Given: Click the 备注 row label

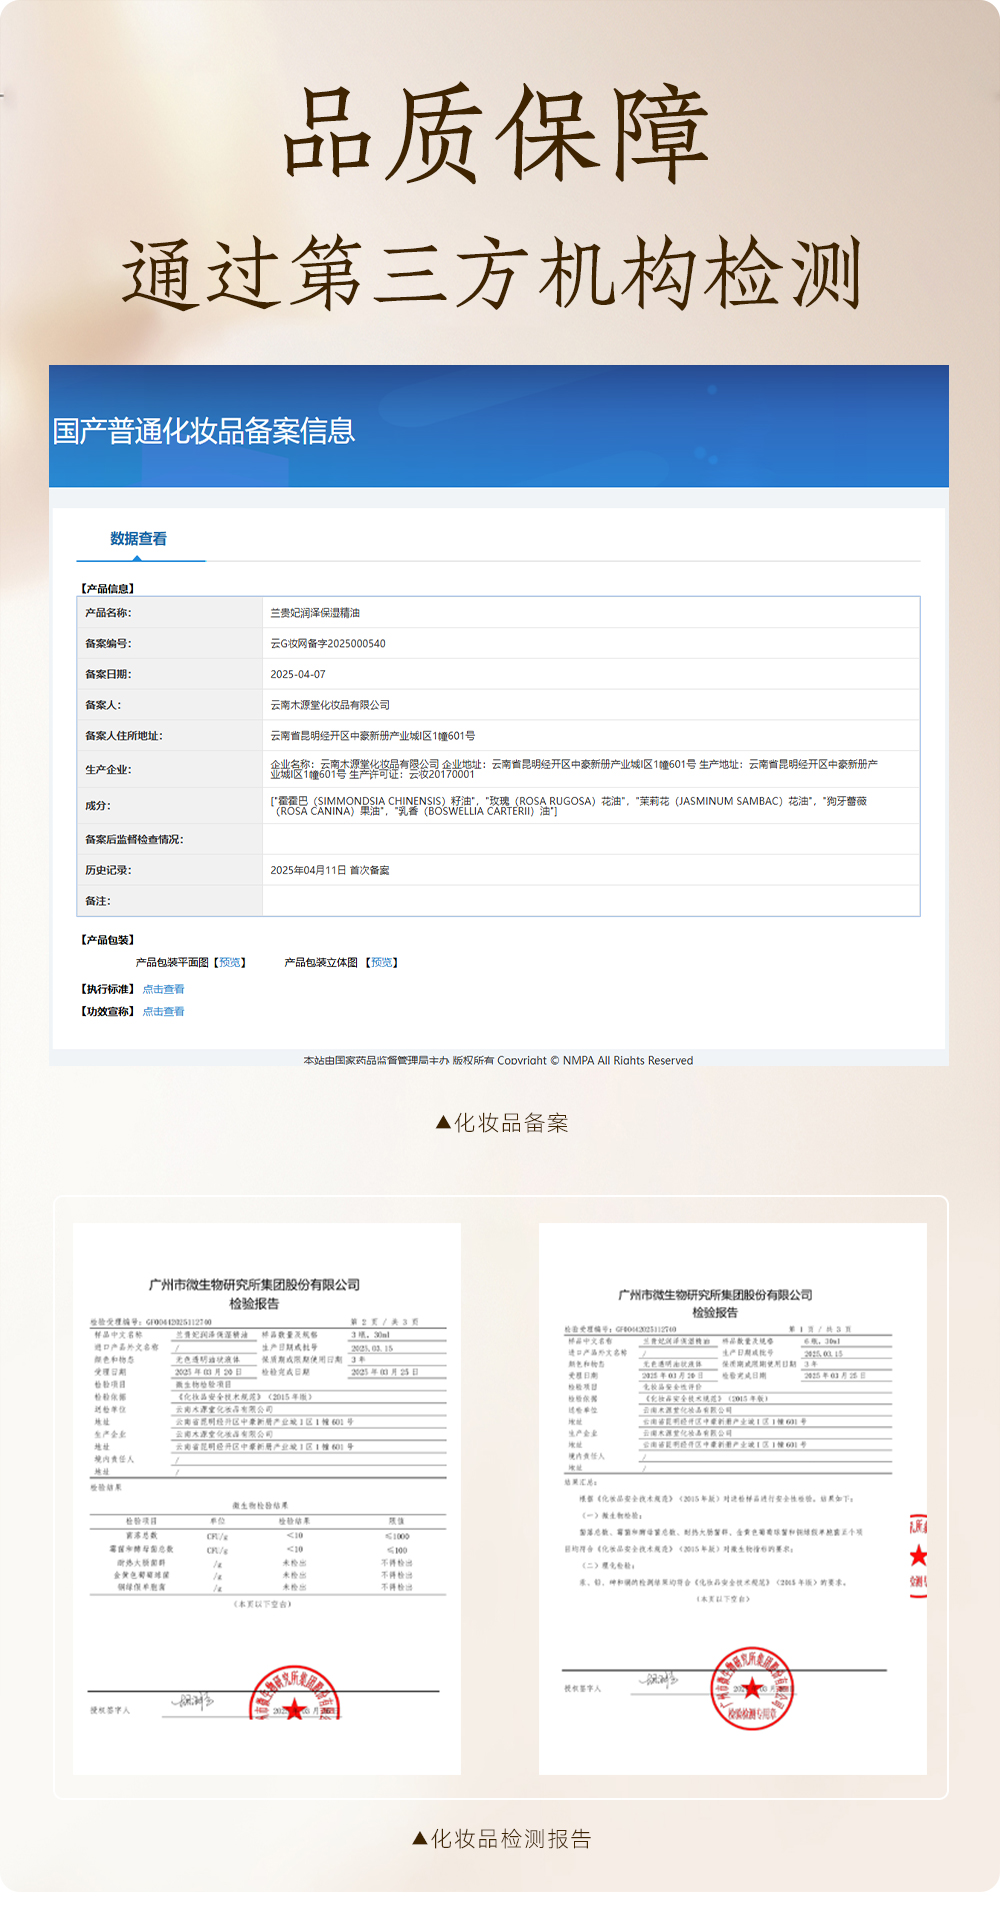Looking at the screenshot, I should pos(98,901).
